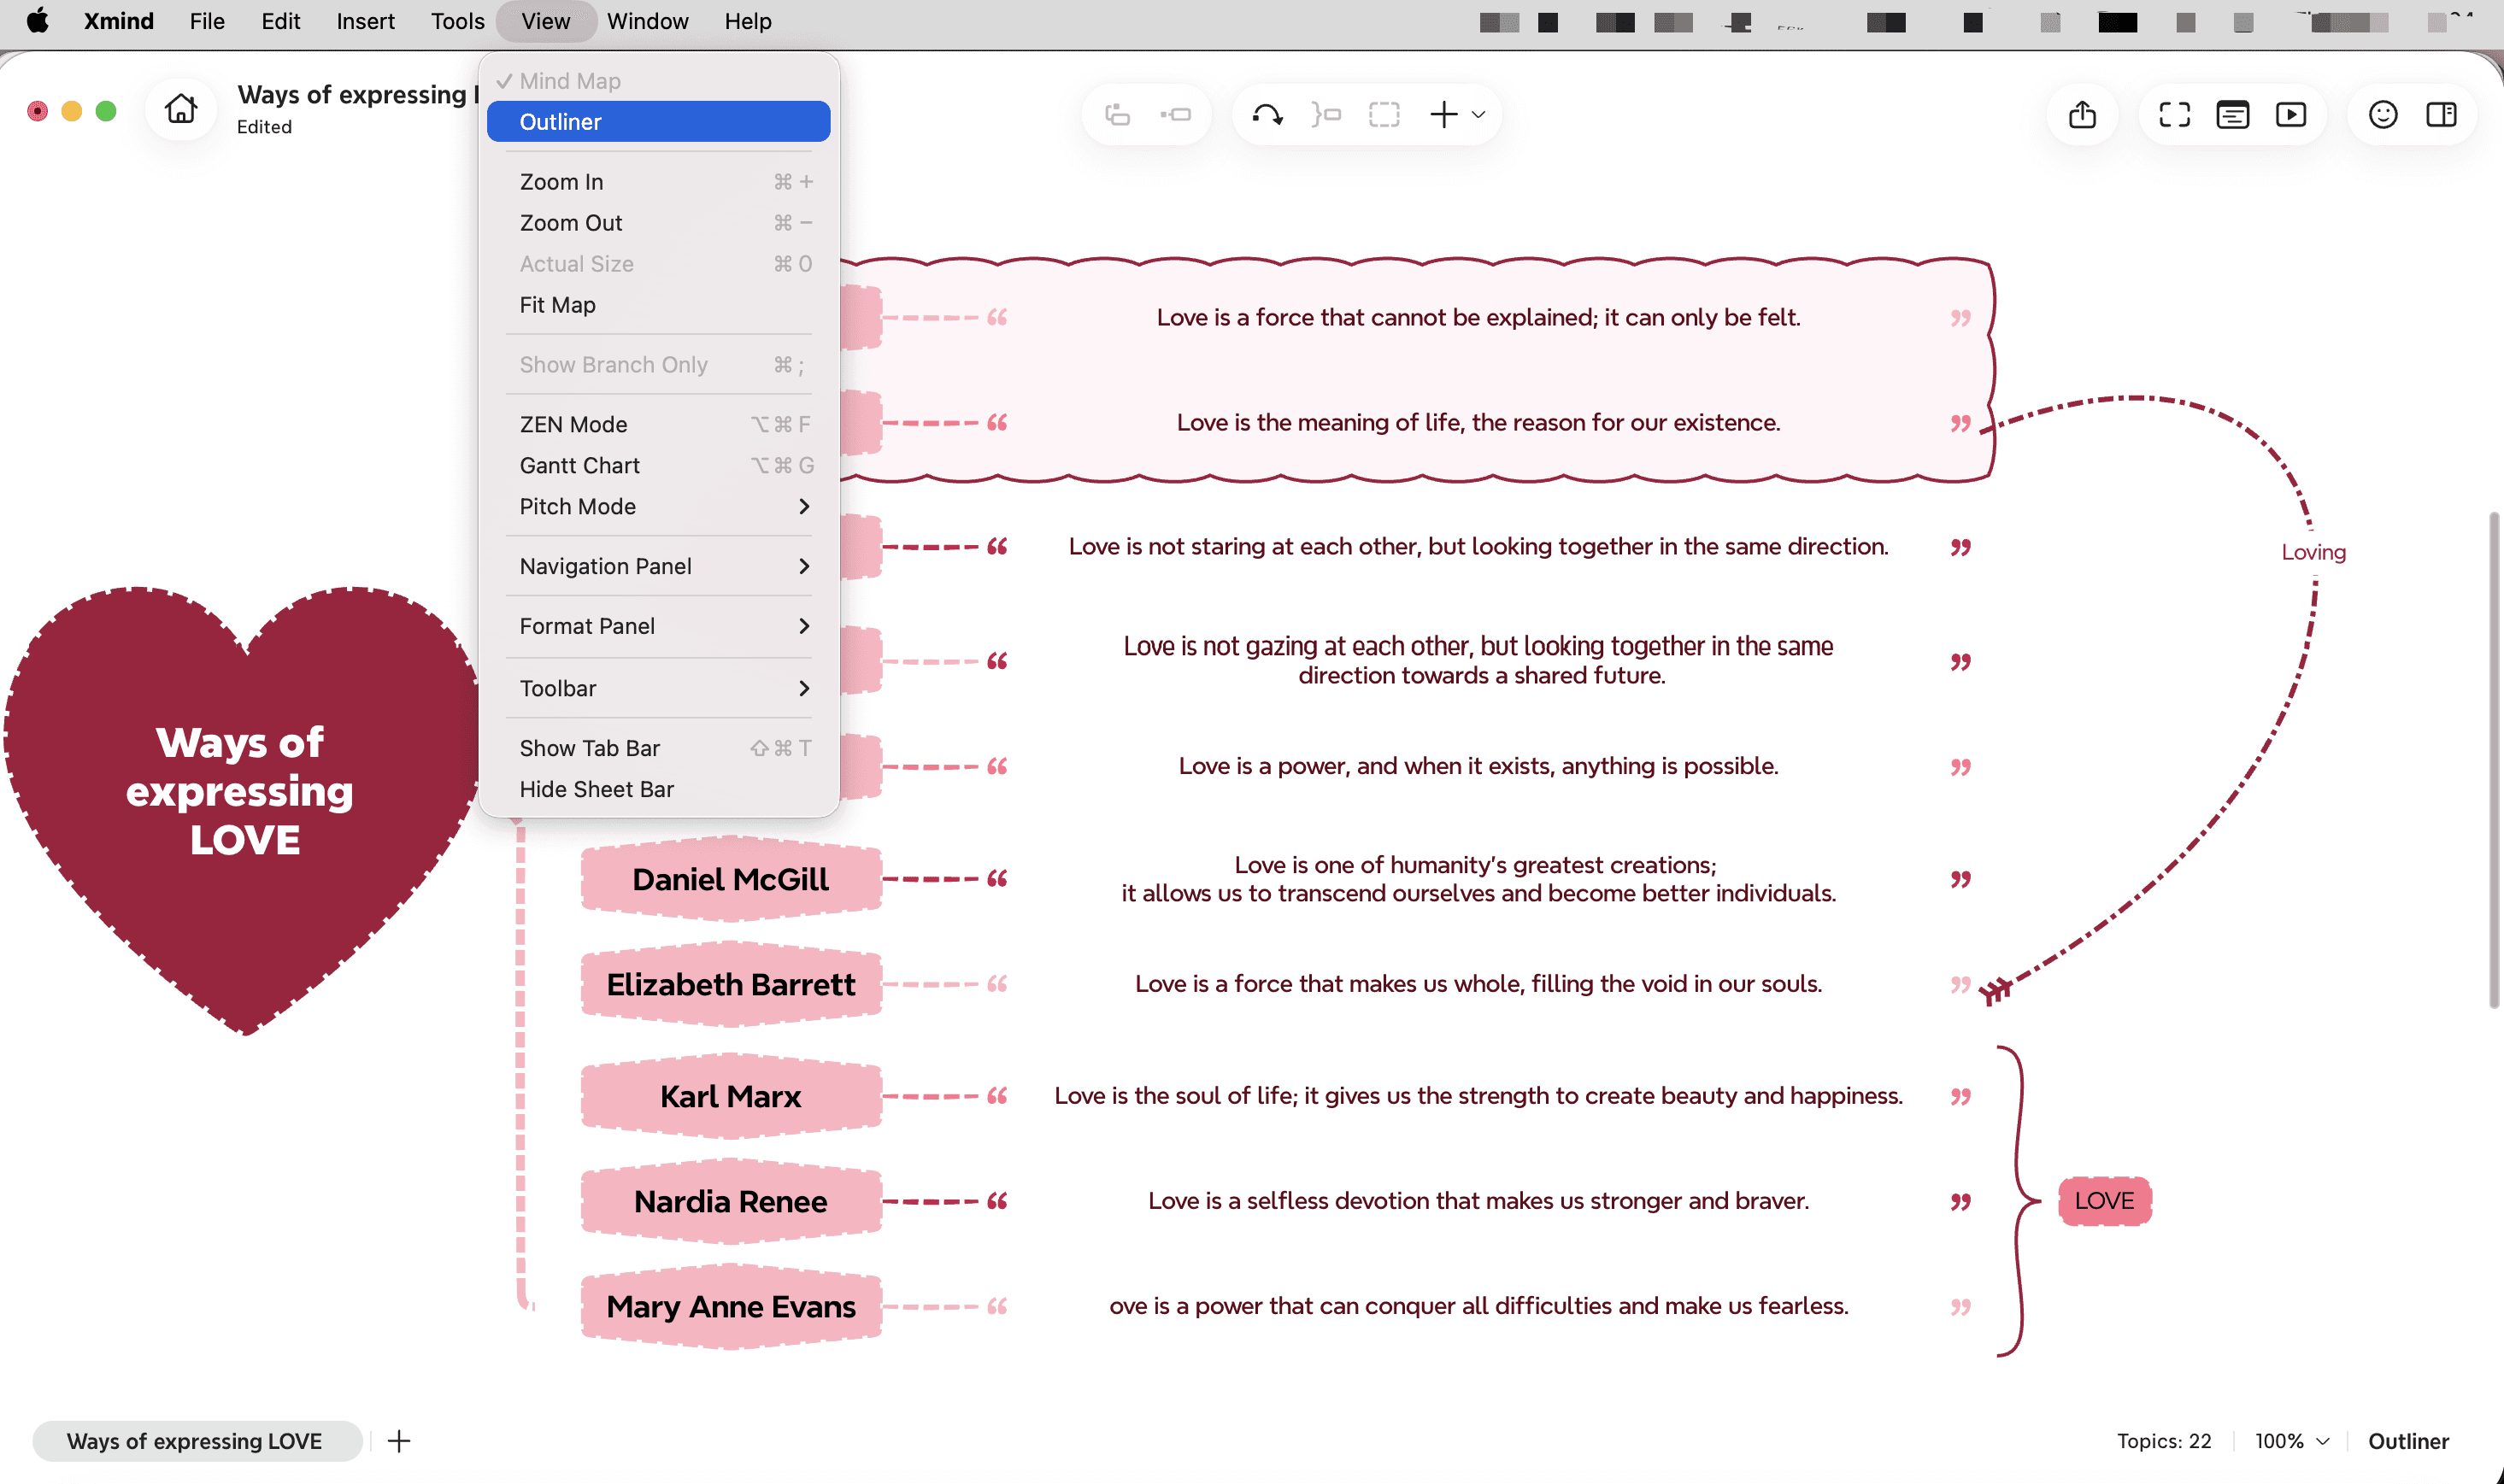Select Fit Map menu entry
This screenshot has width=2504, height=1484.
point(658,305)
